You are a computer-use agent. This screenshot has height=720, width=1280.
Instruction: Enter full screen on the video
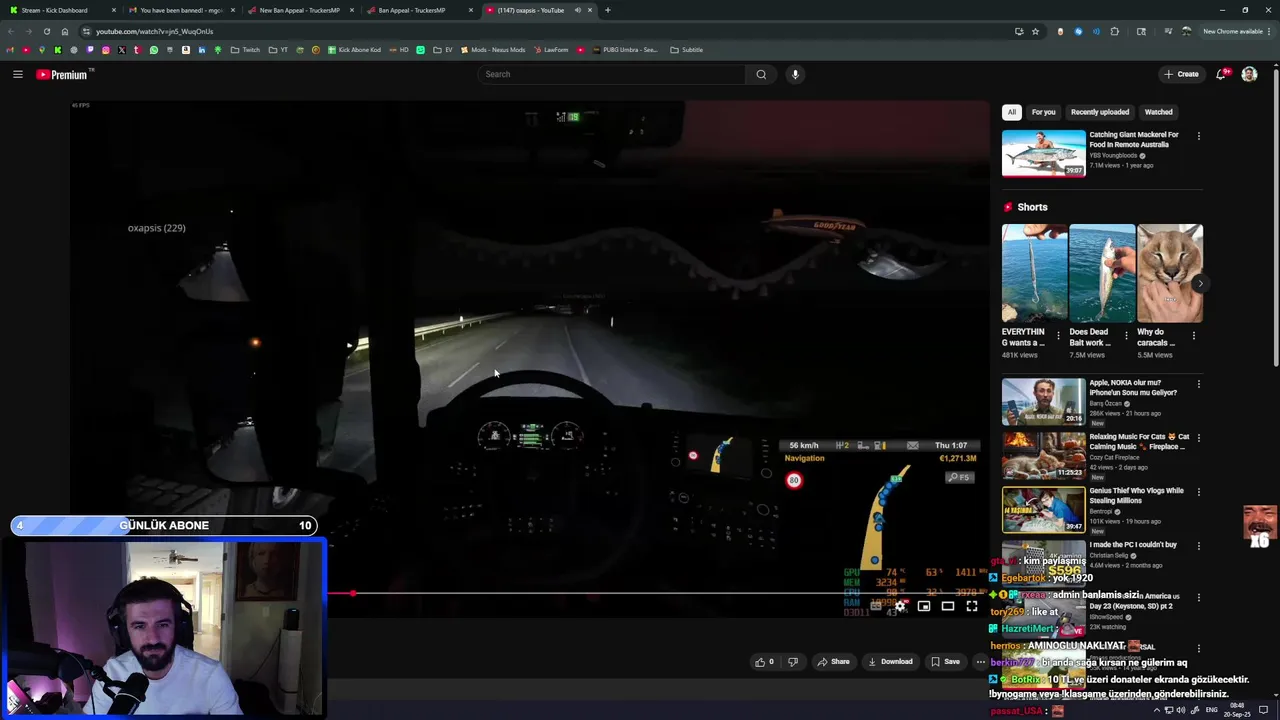pos(972,606)
